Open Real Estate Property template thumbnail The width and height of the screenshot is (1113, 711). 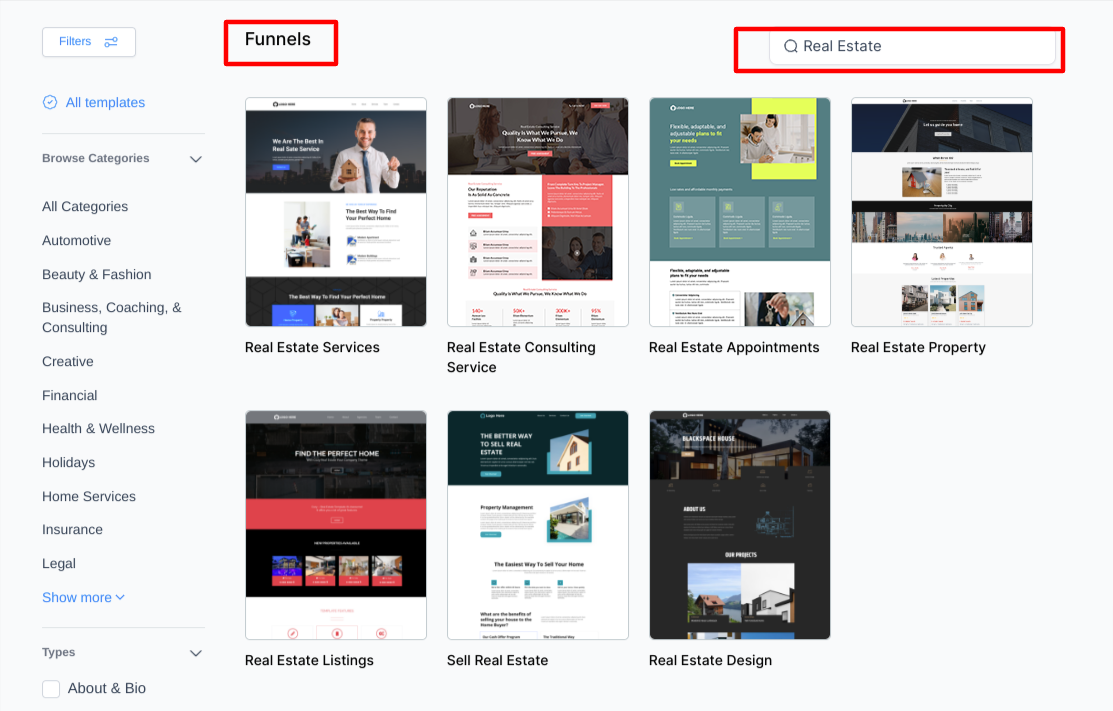(x=941, y=212)
